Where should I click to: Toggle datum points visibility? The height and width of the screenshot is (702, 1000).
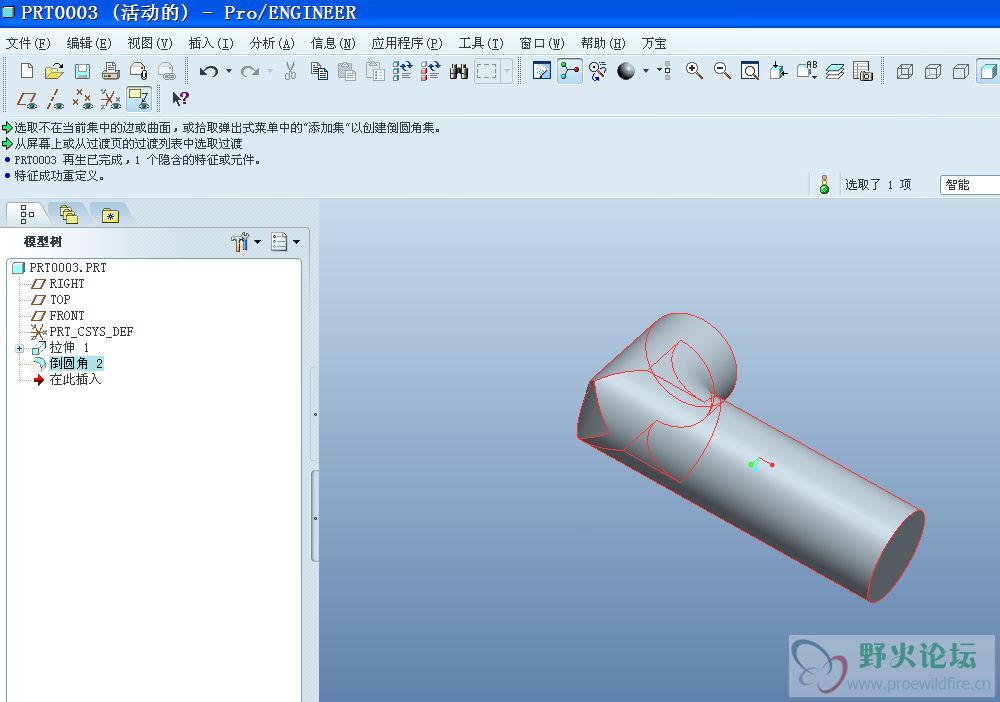(82, 99)
